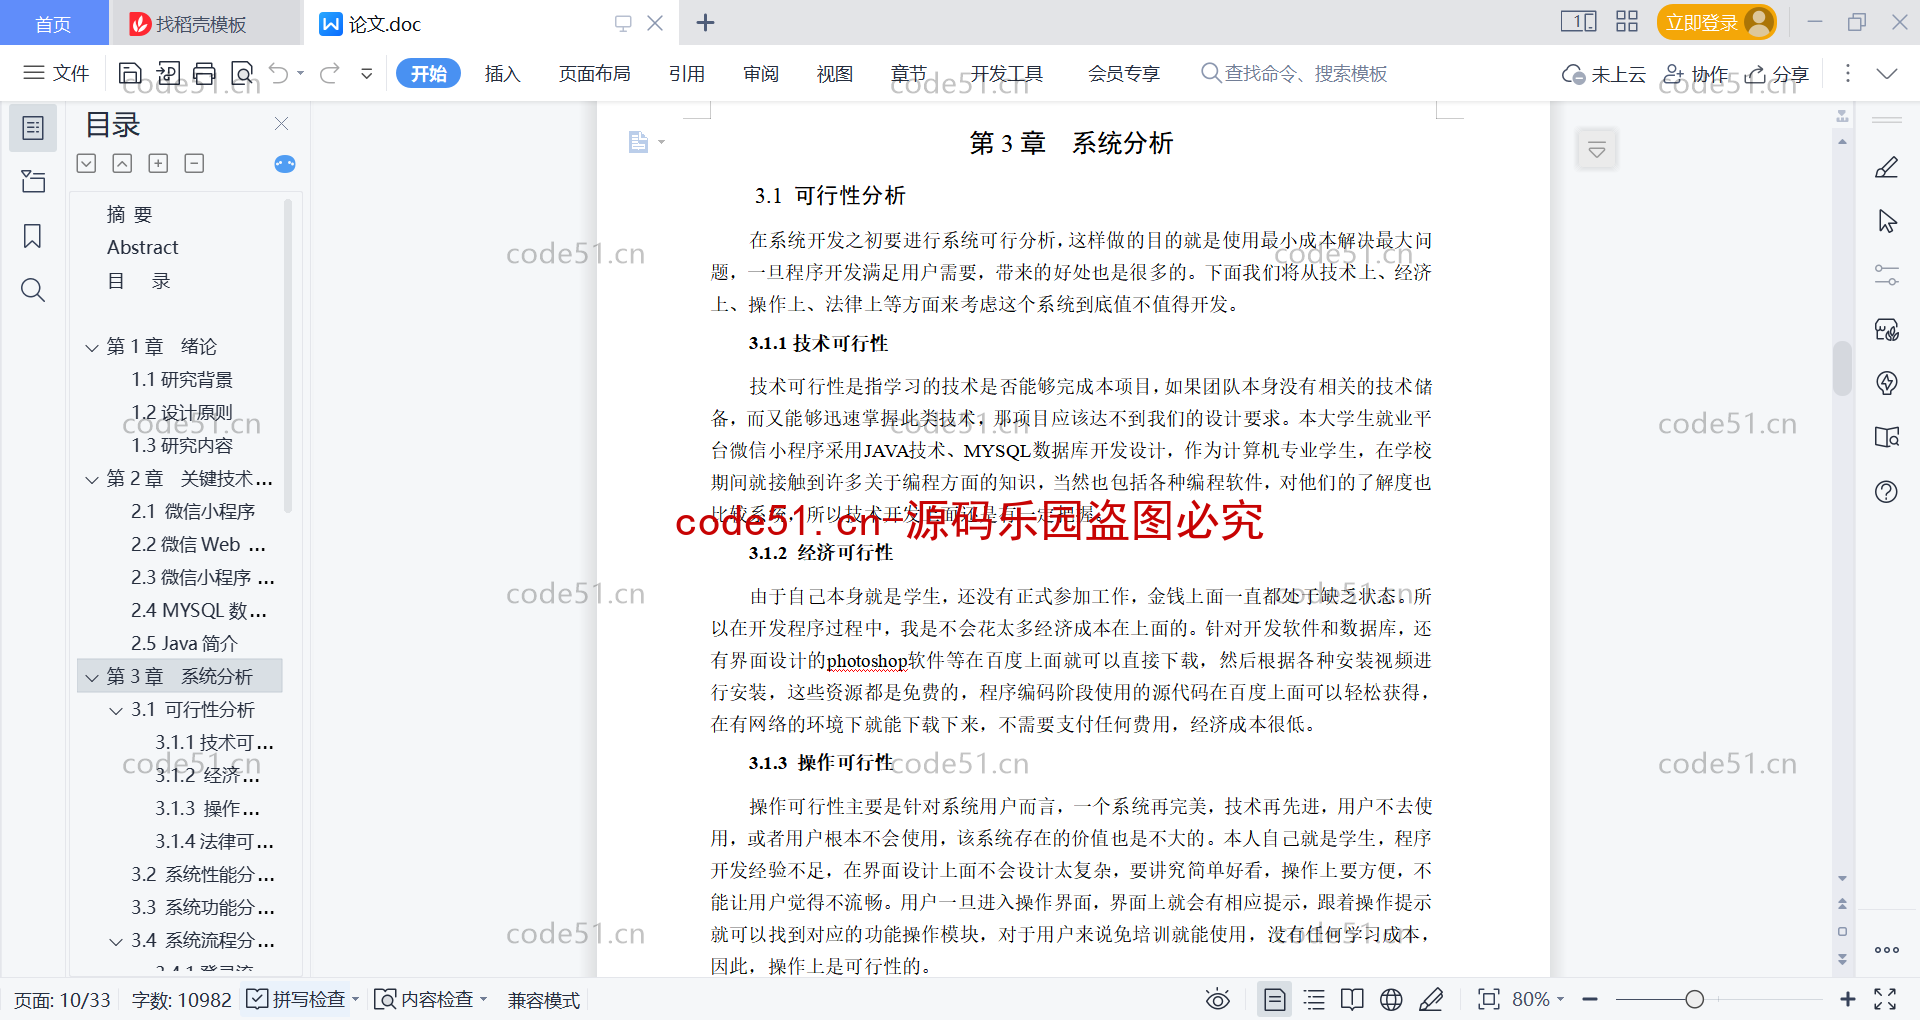Switch to the 审阅 tab

[x=761, y=74]
